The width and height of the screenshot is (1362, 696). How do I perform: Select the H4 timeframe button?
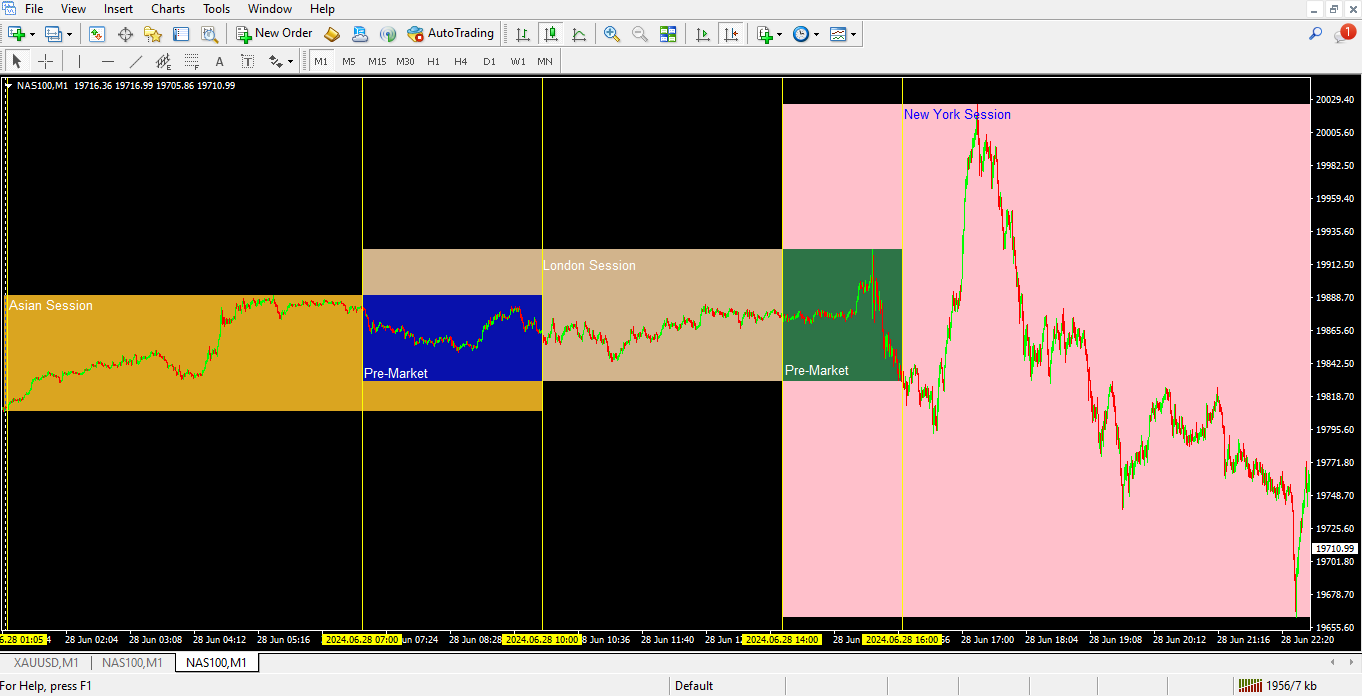461,61
